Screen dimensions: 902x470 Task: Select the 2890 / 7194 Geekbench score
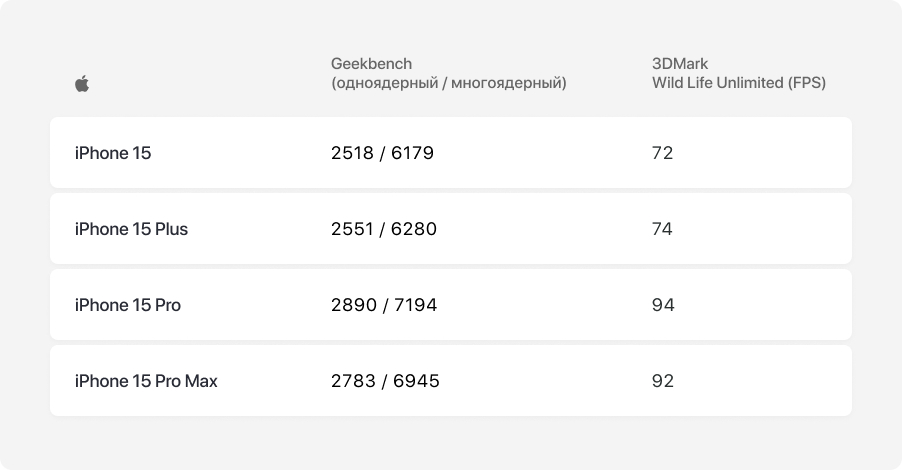(384, 305)
